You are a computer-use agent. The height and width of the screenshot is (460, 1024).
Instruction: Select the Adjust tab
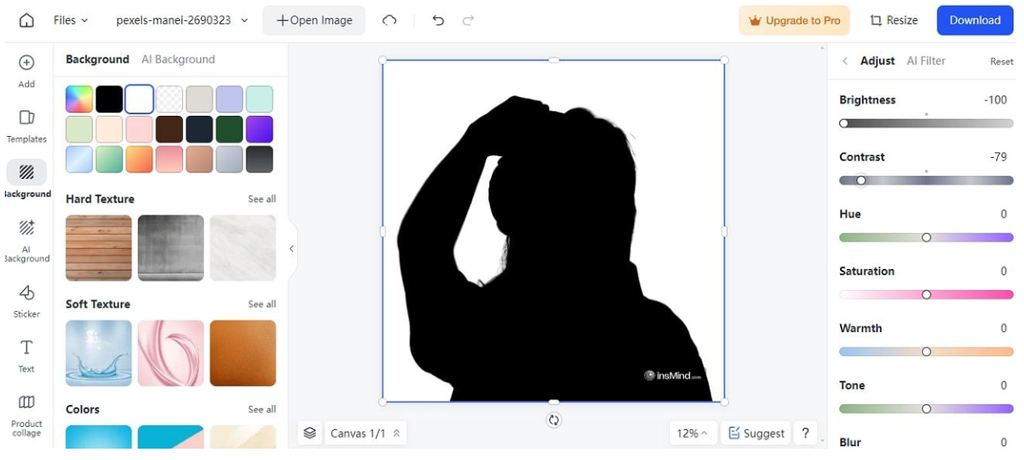click(878, 61)
